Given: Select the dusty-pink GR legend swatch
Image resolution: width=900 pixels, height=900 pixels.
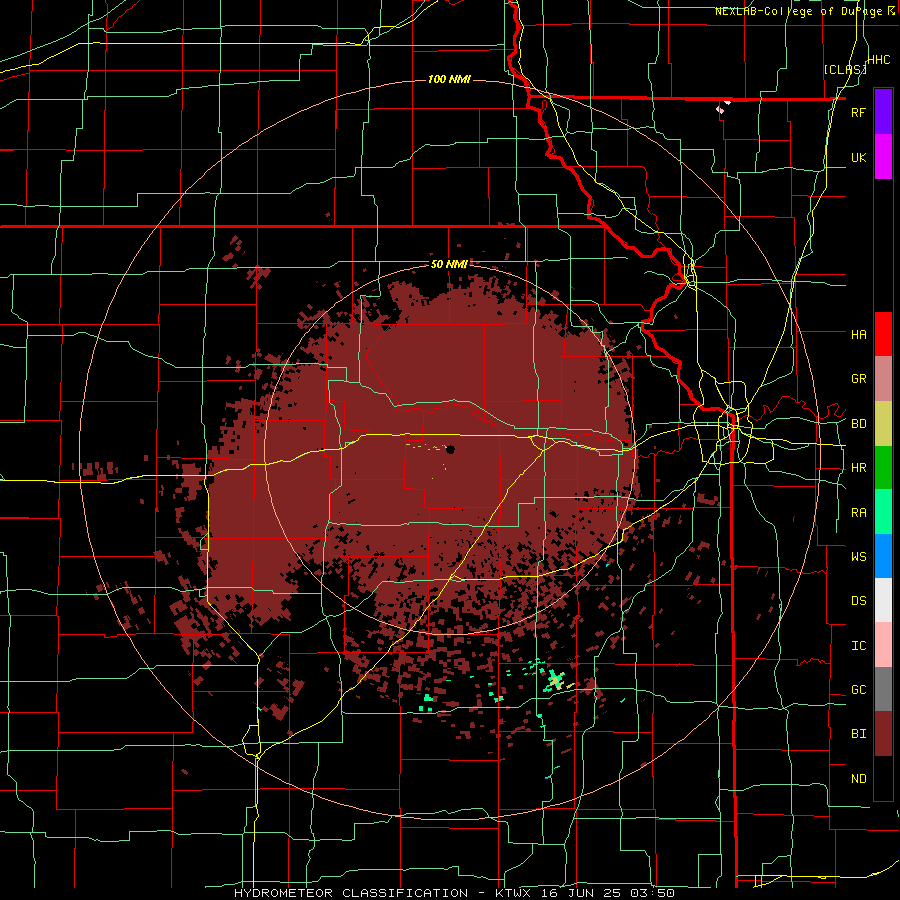Looking at the screenshot, I should click(883, 379).
